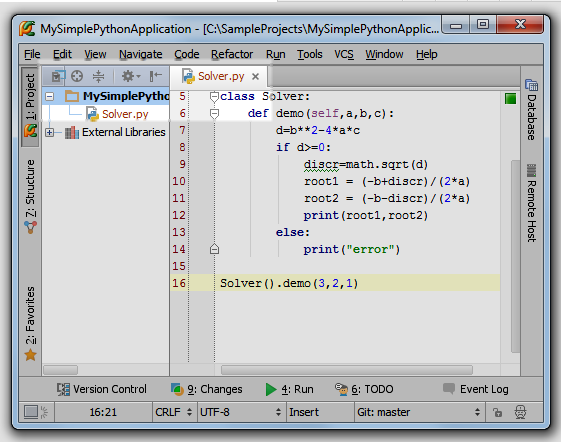Viewport: 561px width, 442px height.
Task: Click the editor horizontal scrollbar
Action: point(347,370)
